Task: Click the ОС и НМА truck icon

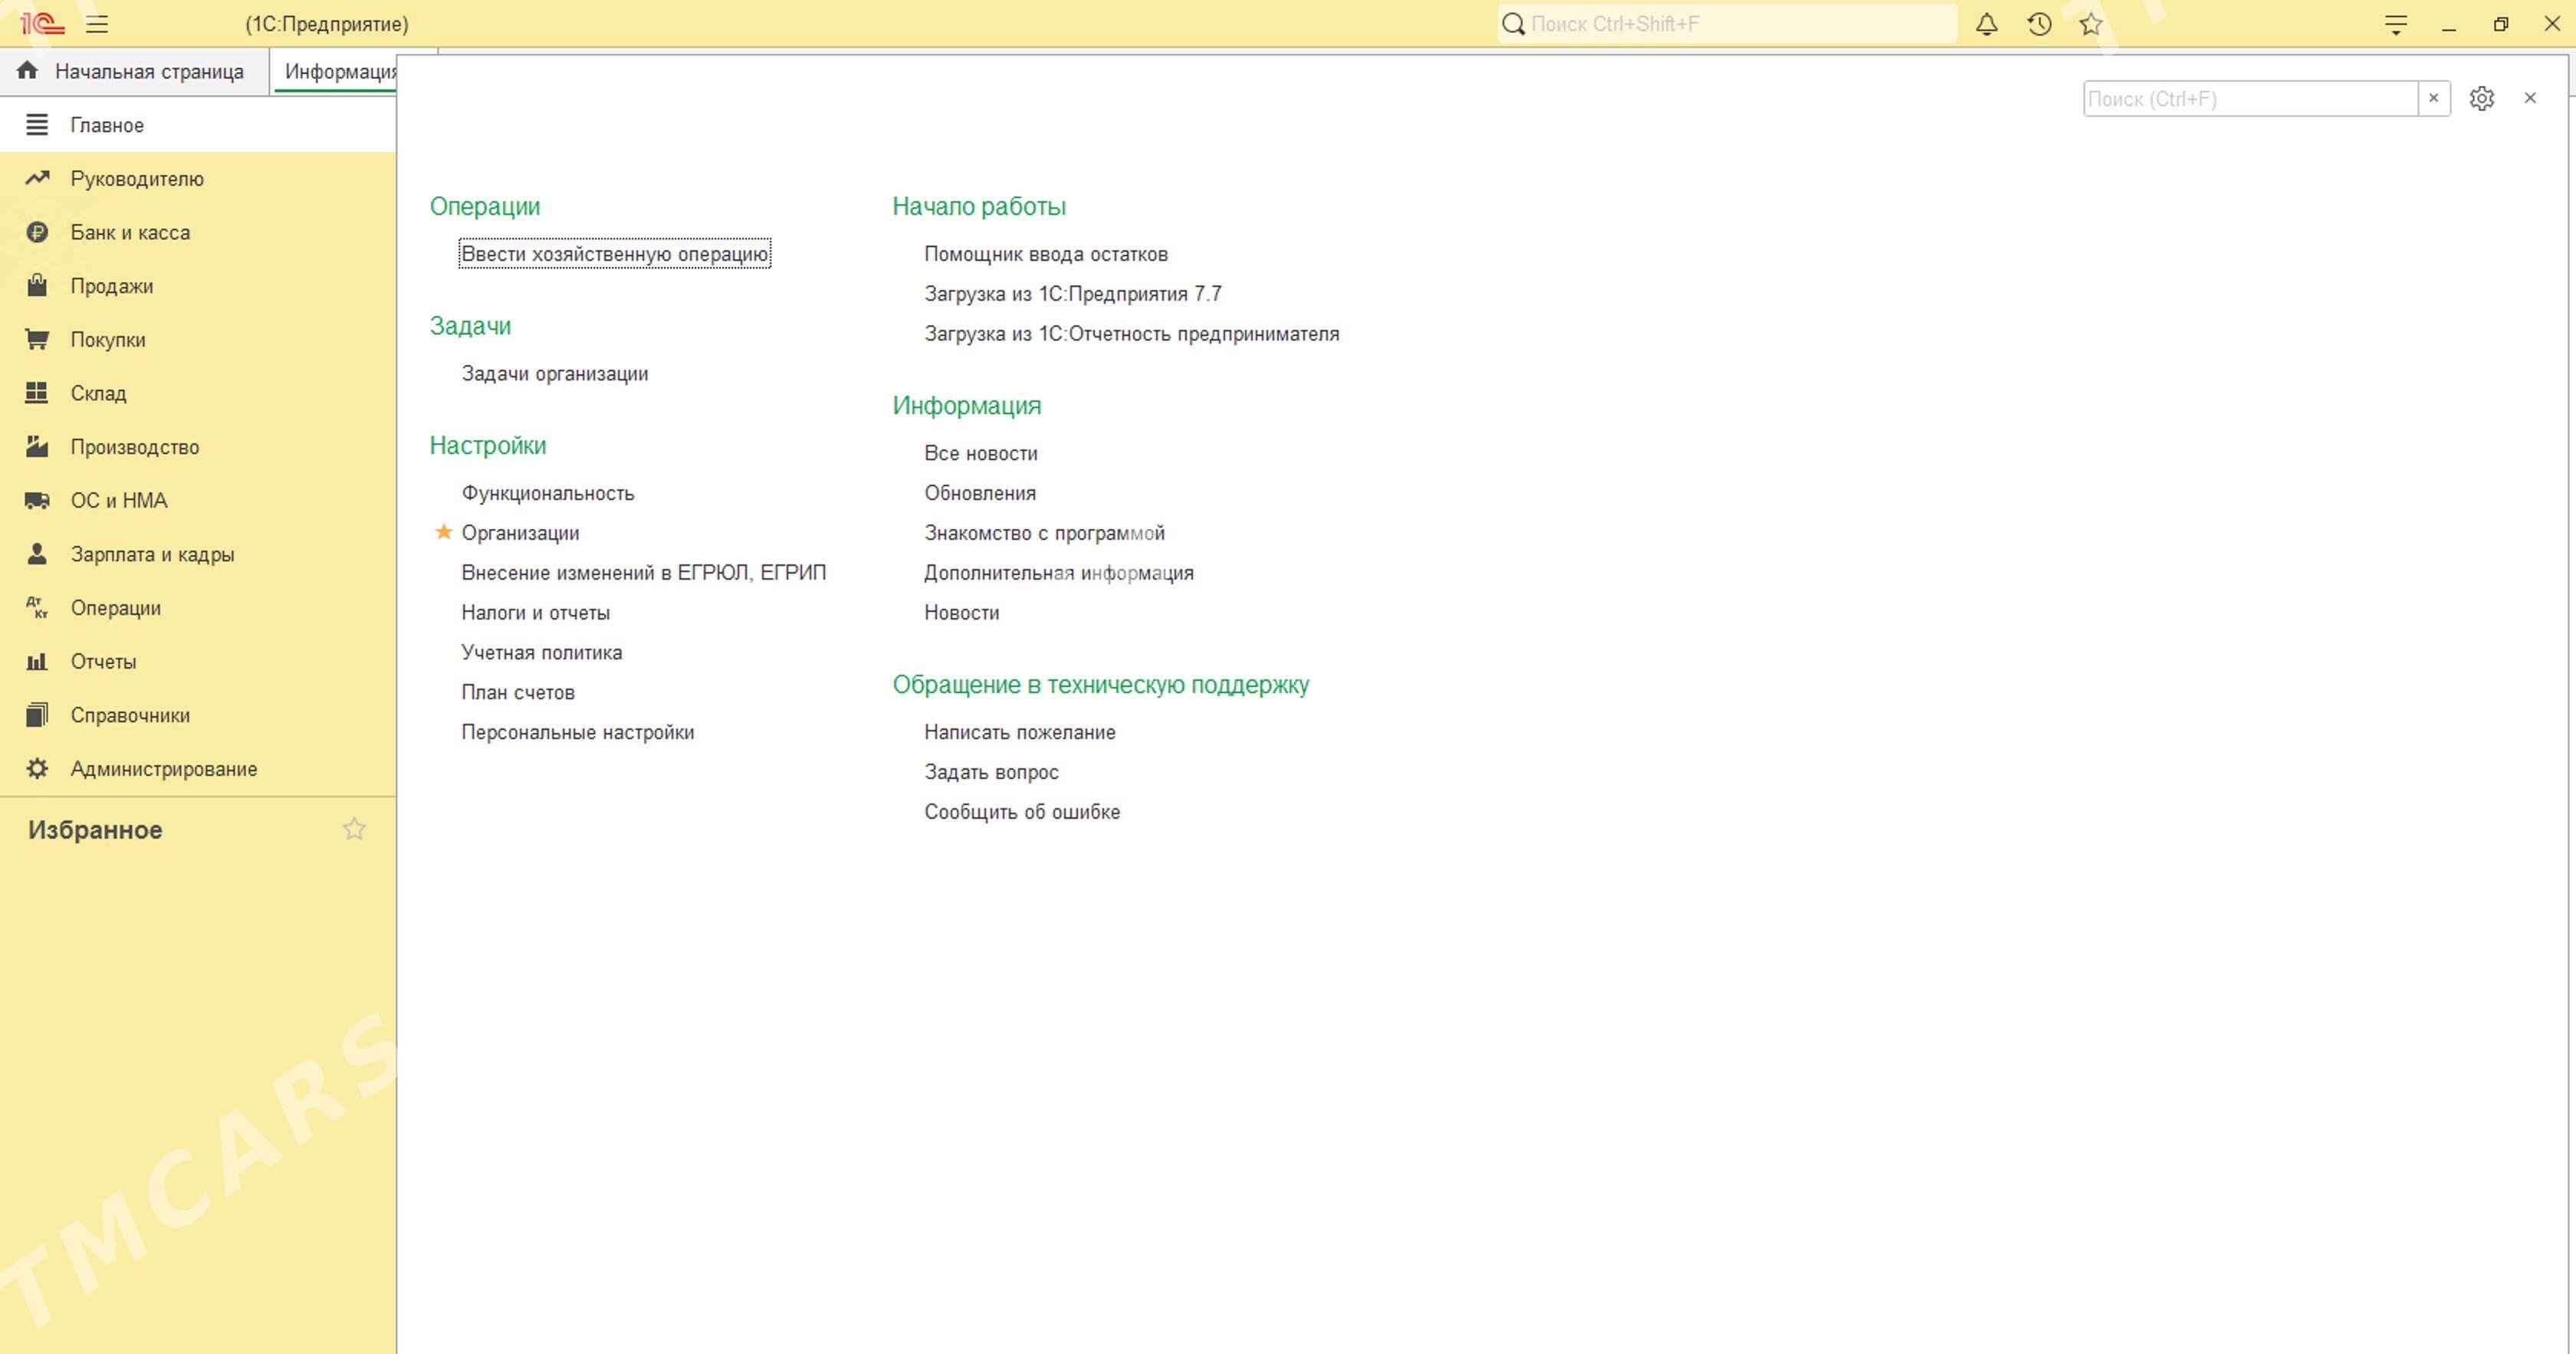Action: pos(37,500)
